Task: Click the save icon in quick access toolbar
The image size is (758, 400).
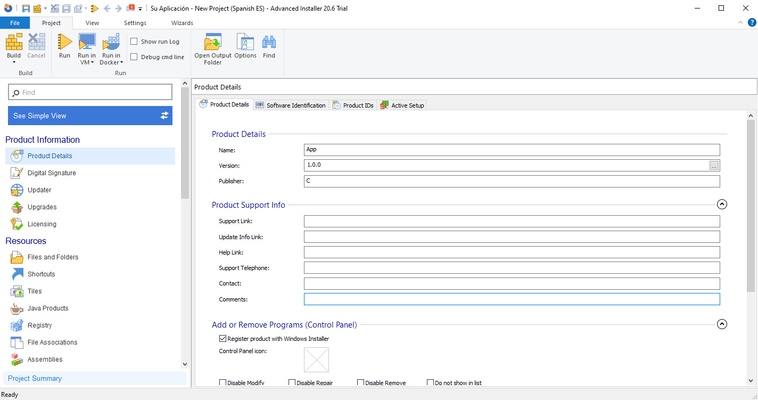Action: [26, 8]
